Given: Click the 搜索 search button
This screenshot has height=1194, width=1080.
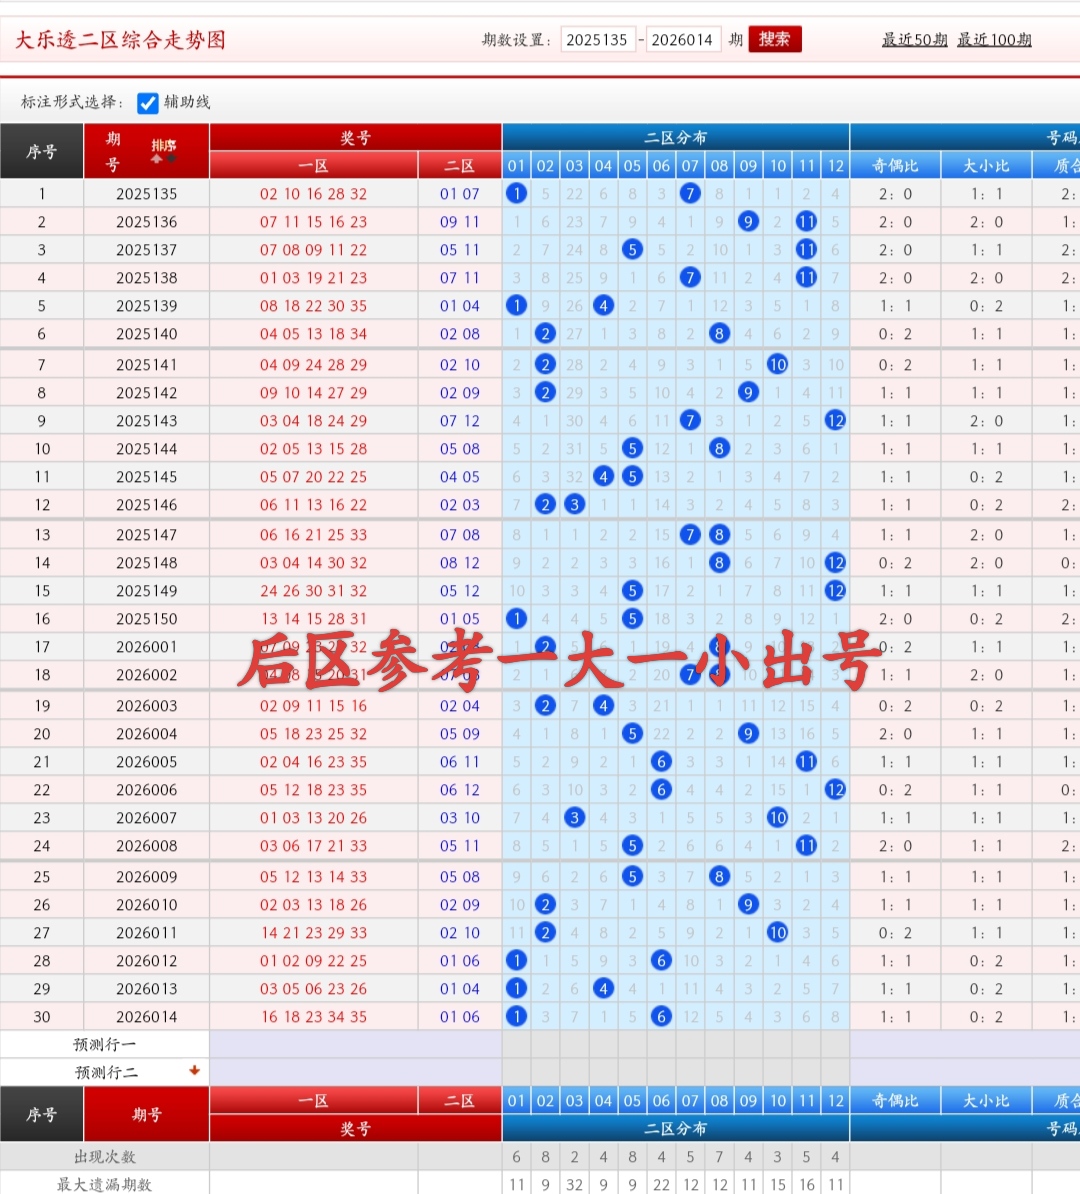Looking at the screenshot, I should pos(774,40).
